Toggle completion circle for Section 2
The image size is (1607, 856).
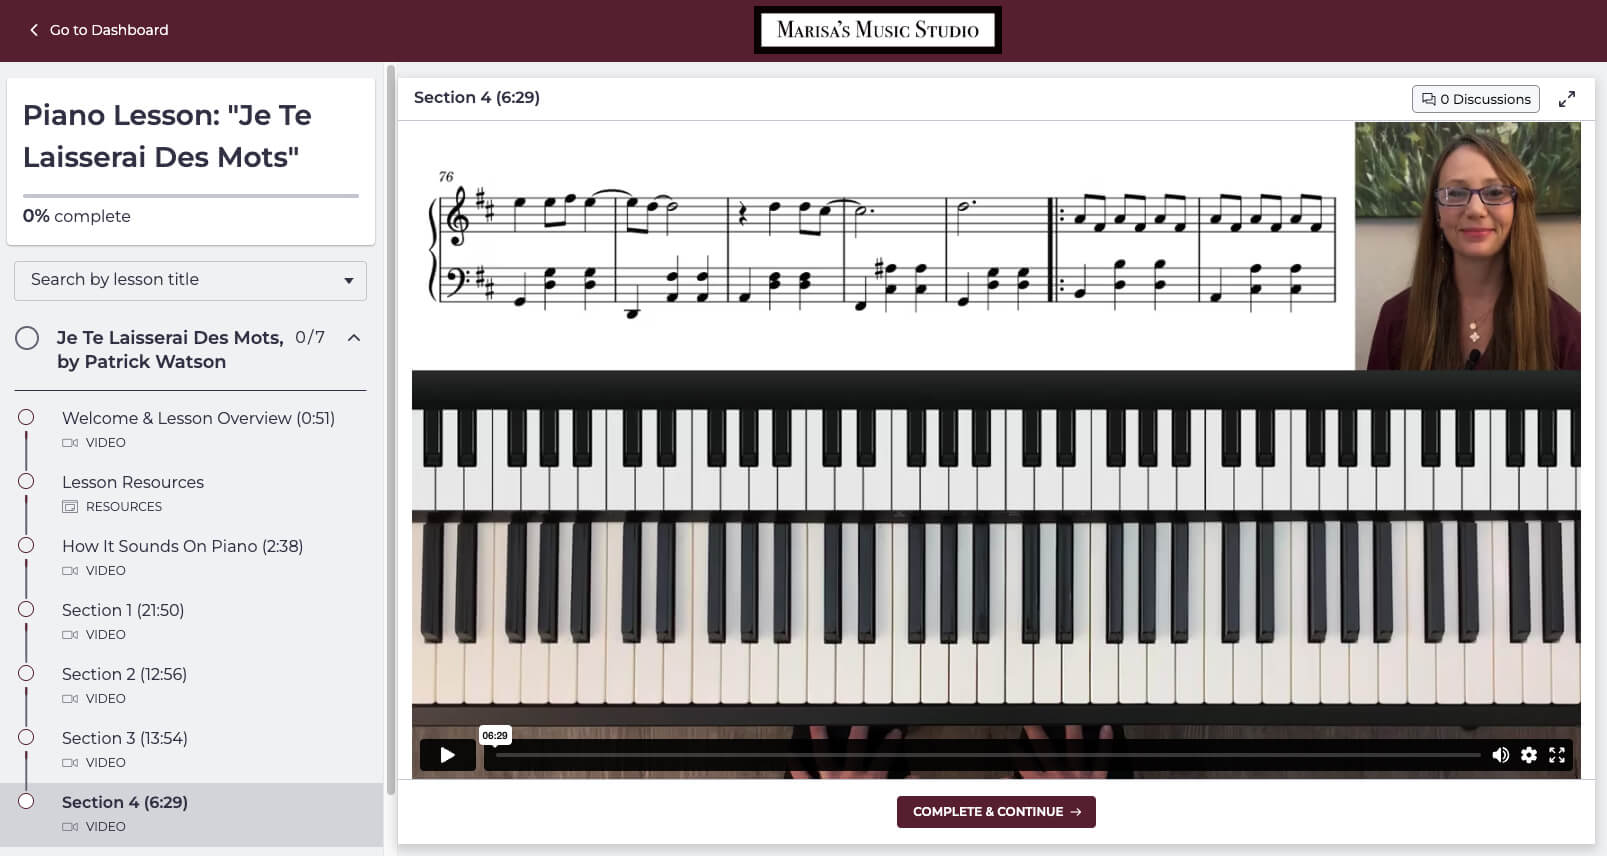26,673
